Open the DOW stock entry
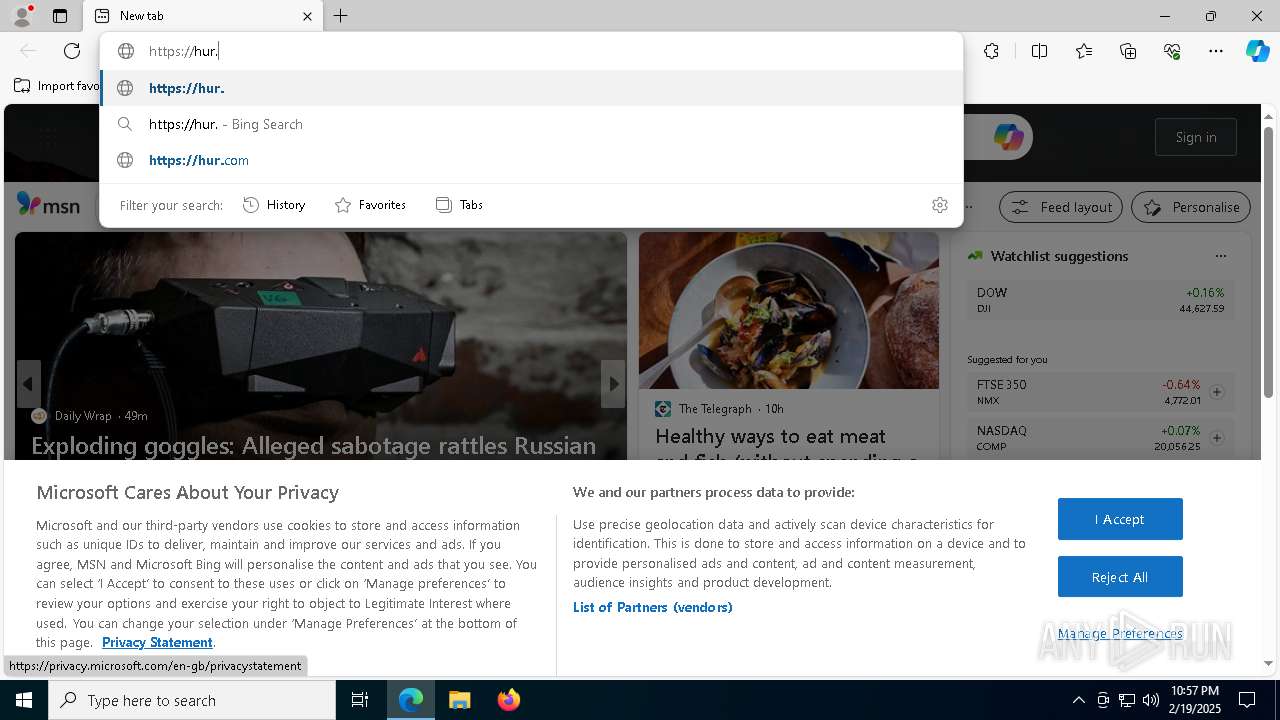The height and width of the screenshot is (720, 1280). click(x=1100, y=300)
